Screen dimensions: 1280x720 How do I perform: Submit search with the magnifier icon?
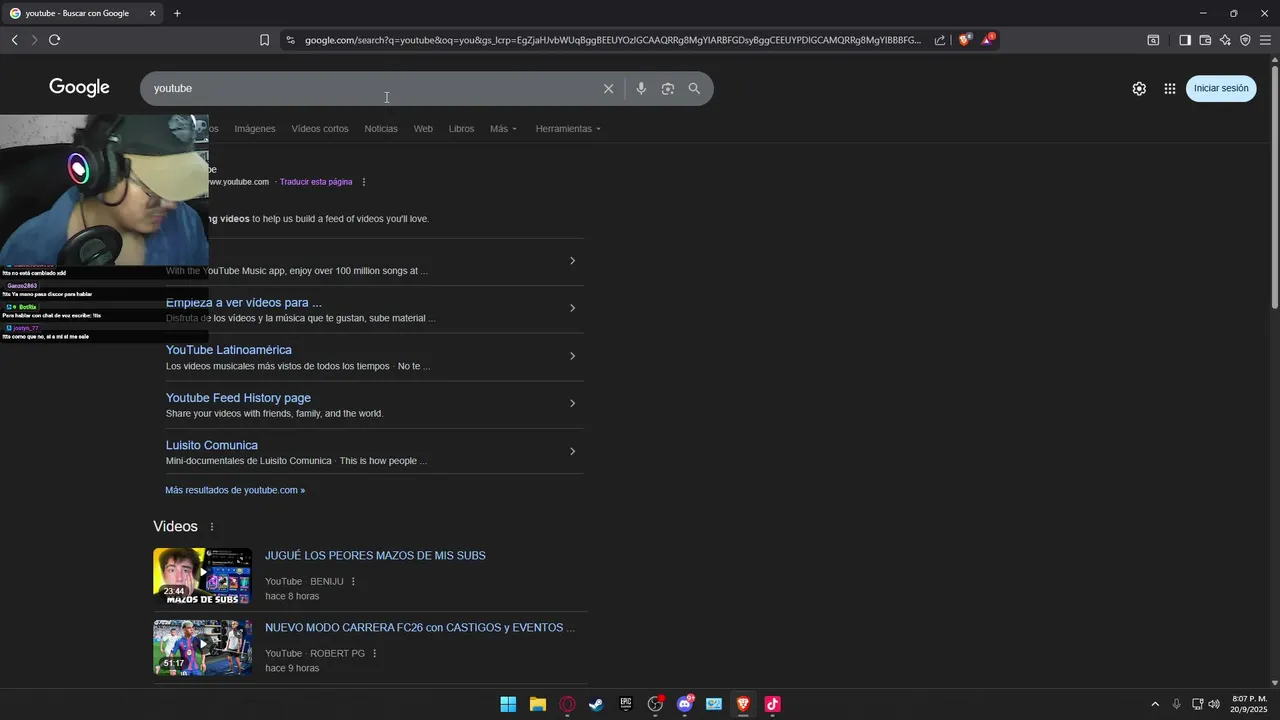pyautogui.click(x=694, y=88)
